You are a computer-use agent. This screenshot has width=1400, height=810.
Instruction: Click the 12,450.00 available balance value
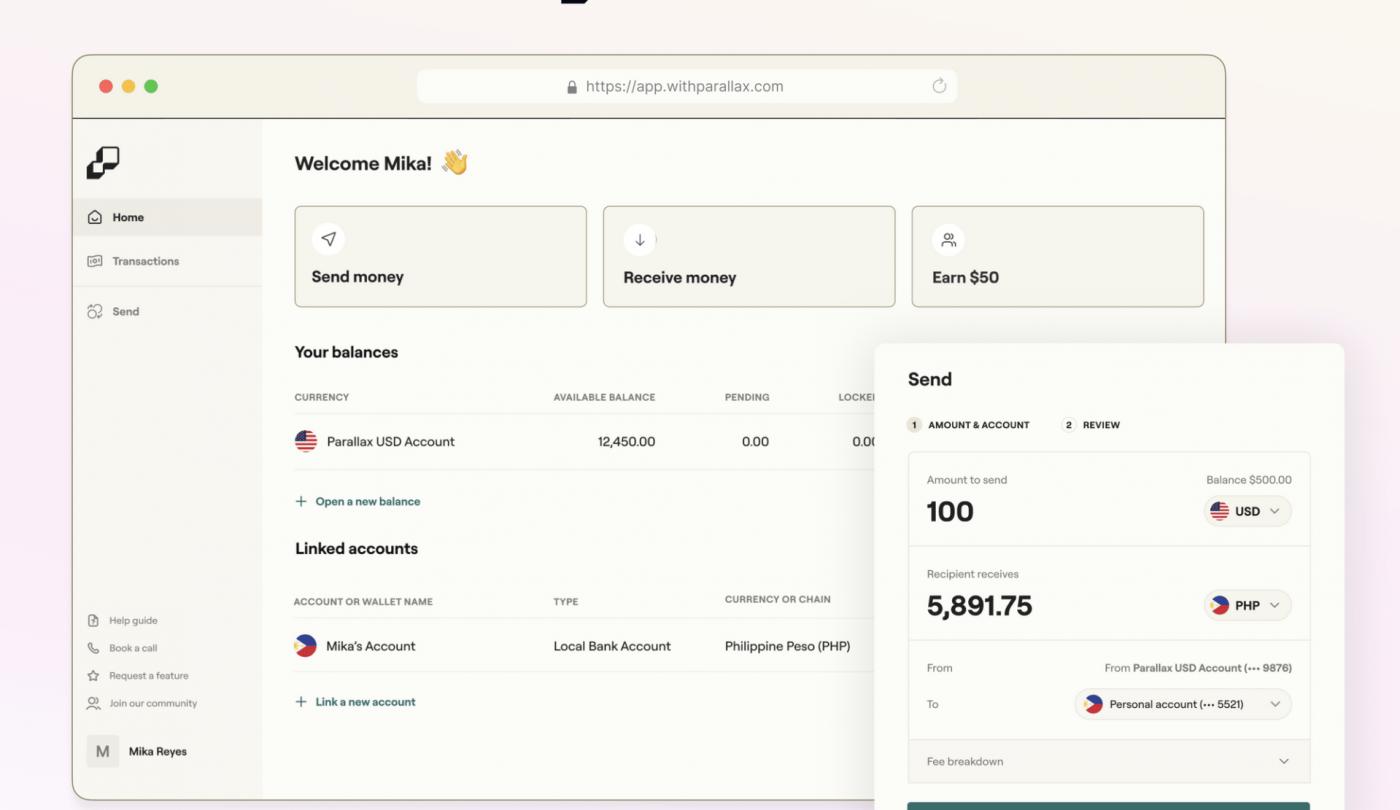627,441
